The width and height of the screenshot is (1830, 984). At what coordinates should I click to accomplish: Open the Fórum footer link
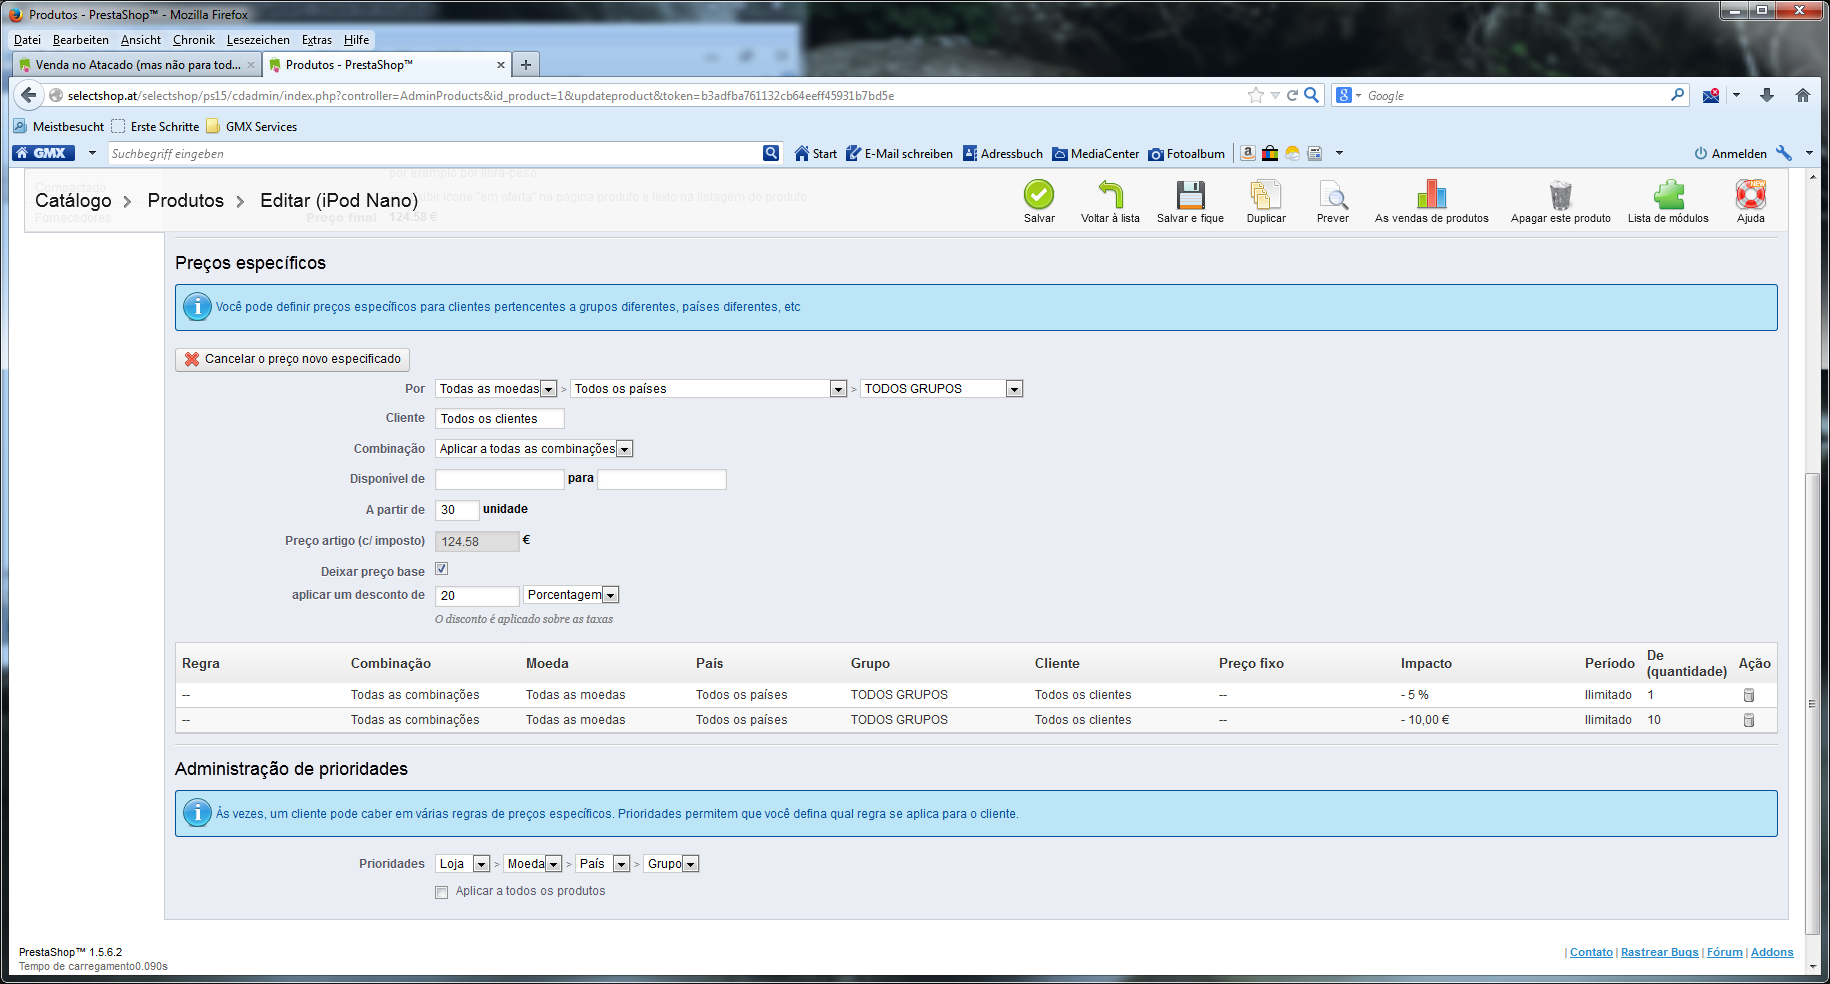(1725, 952)
